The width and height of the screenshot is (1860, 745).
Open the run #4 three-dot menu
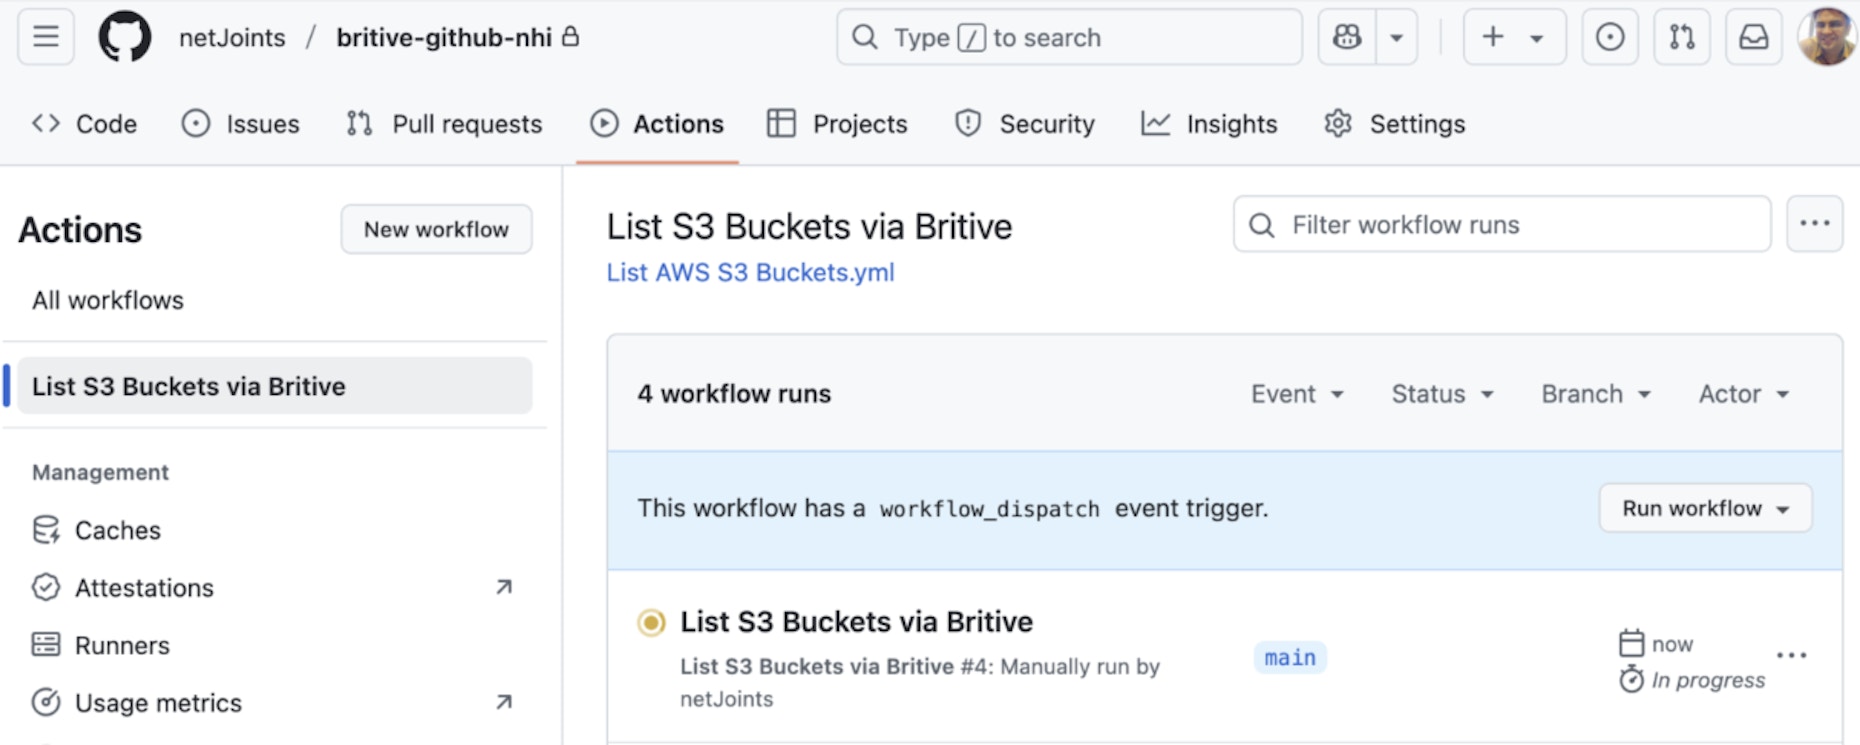(1791, 655)
